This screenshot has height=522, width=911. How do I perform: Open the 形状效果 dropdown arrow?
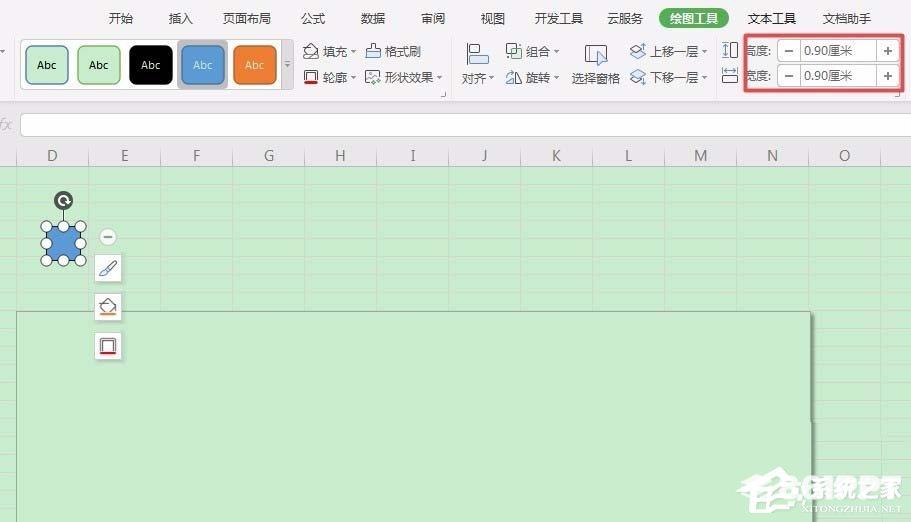440,77
